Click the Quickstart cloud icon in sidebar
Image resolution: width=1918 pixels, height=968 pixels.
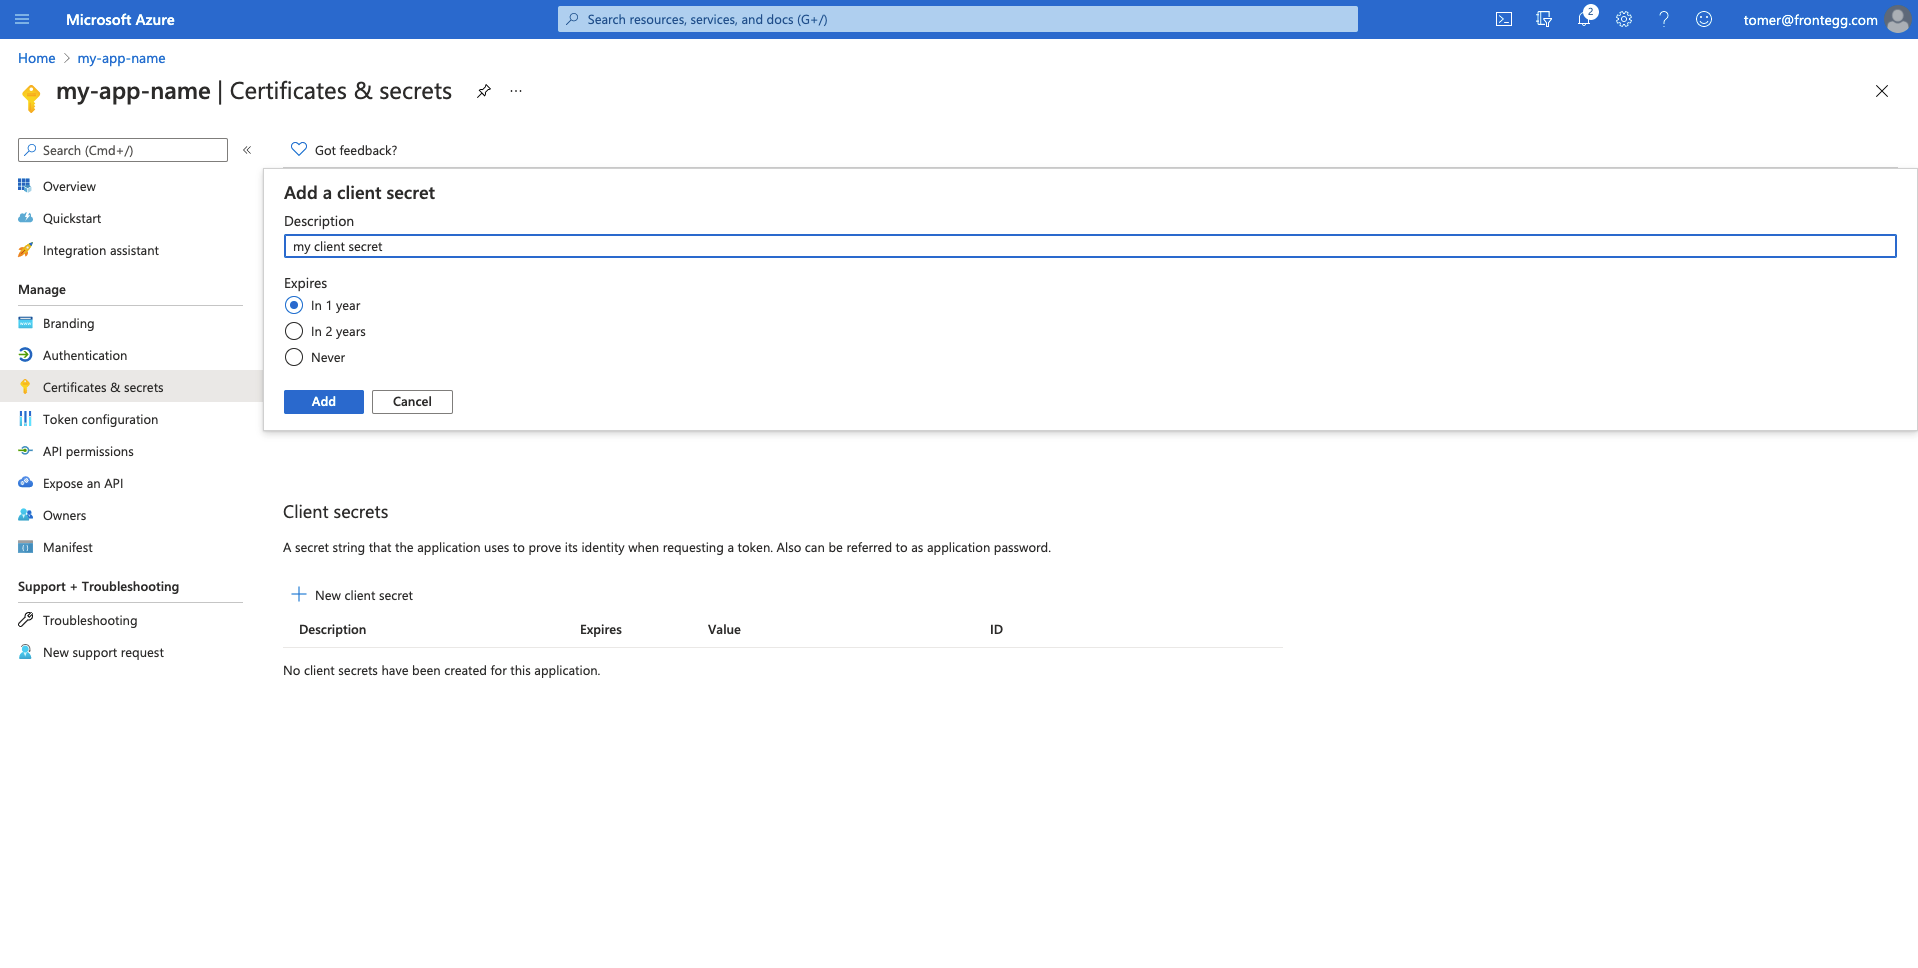click(25, 217)
